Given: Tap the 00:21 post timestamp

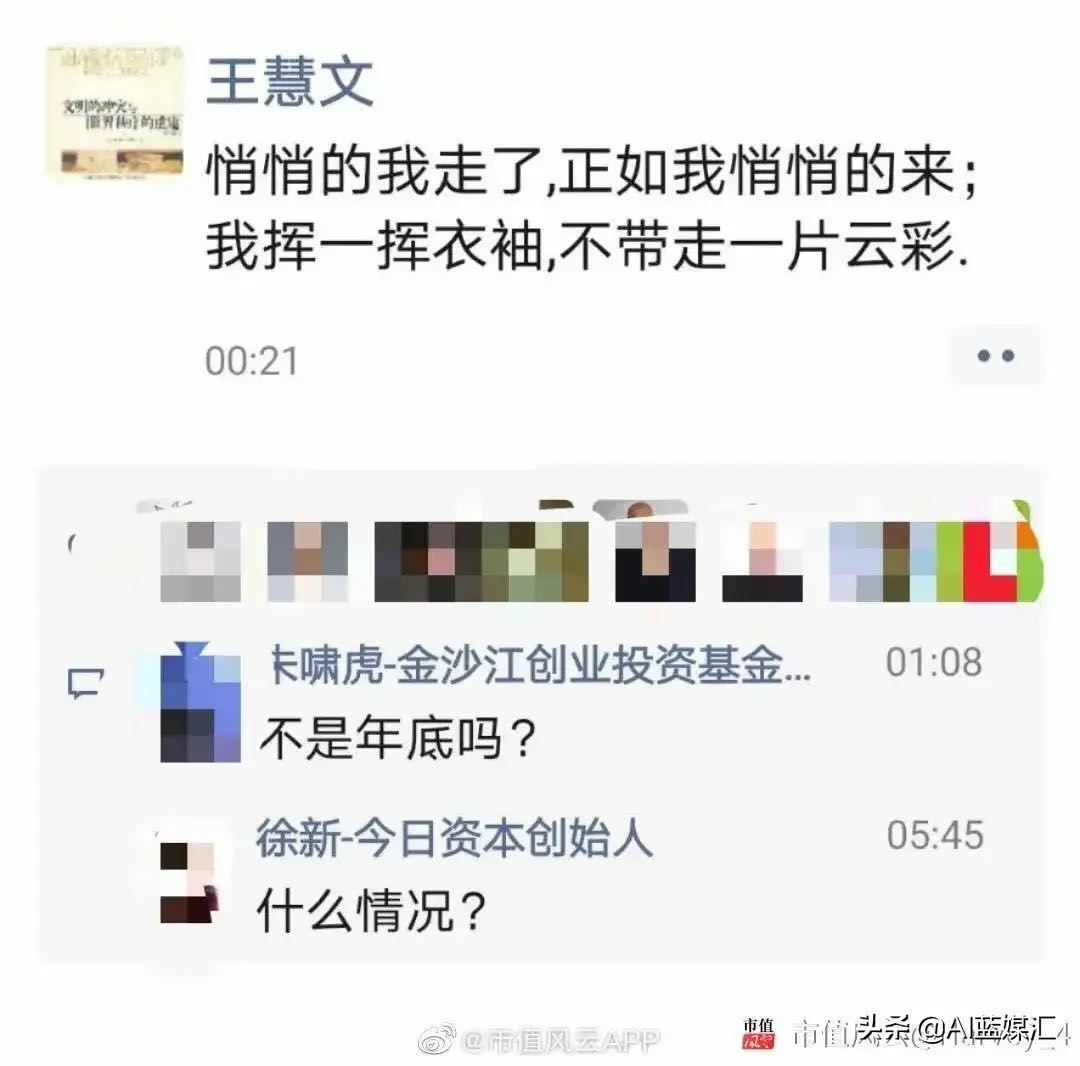Looking at the screenshot, I should 251,362.
